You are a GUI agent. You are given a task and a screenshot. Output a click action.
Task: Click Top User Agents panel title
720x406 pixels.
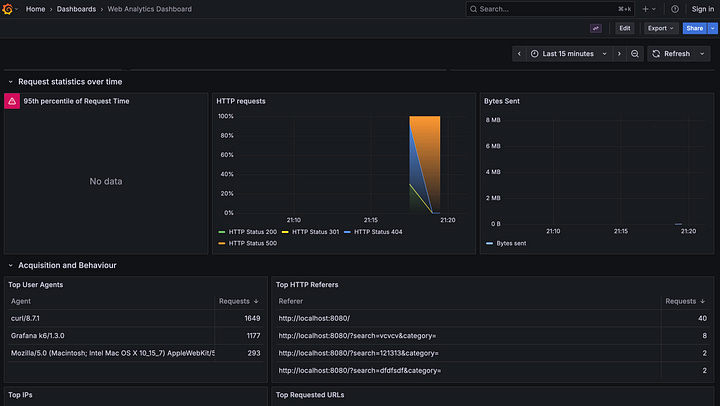35,285
